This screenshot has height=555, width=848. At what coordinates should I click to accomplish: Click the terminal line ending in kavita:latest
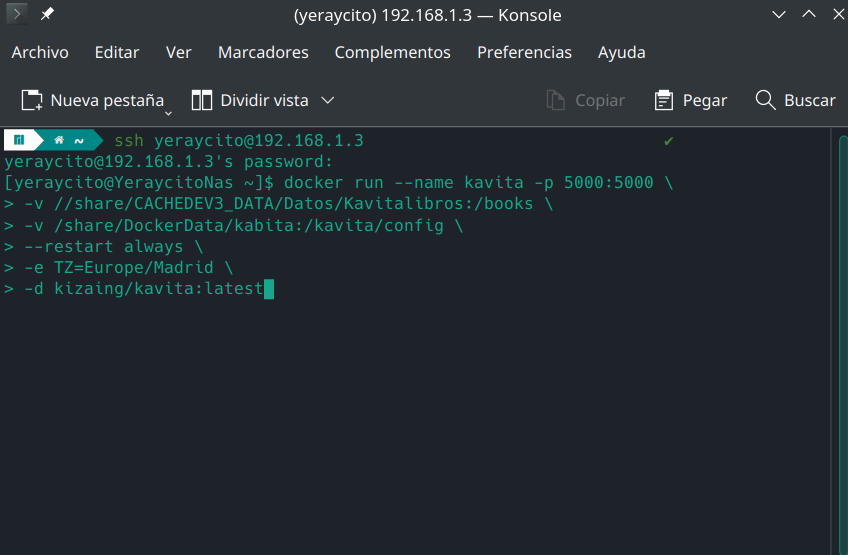(x=140, y=289)
